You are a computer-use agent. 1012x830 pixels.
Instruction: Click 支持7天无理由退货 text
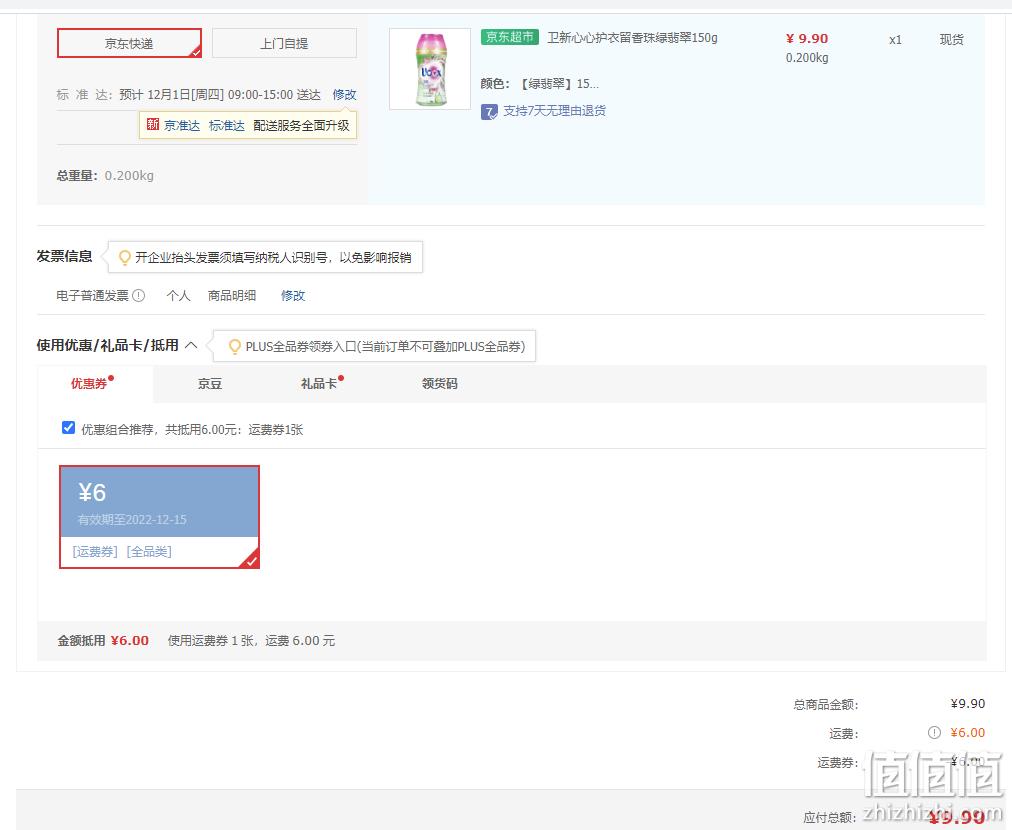coord(554,111)
